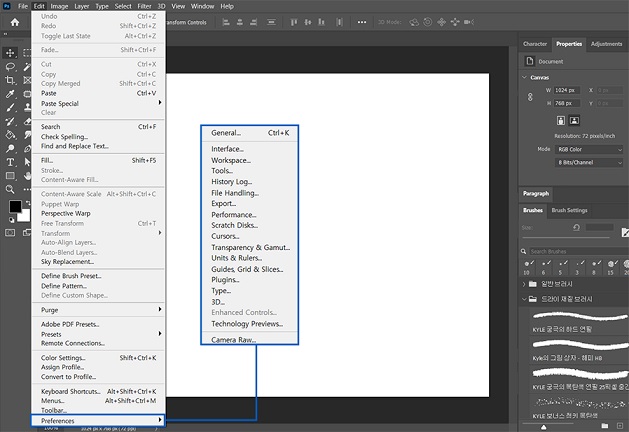Select KYLE 궁극의 하드 연필 brush
This screenshot has height=432, width=629.
coord(578,322)
